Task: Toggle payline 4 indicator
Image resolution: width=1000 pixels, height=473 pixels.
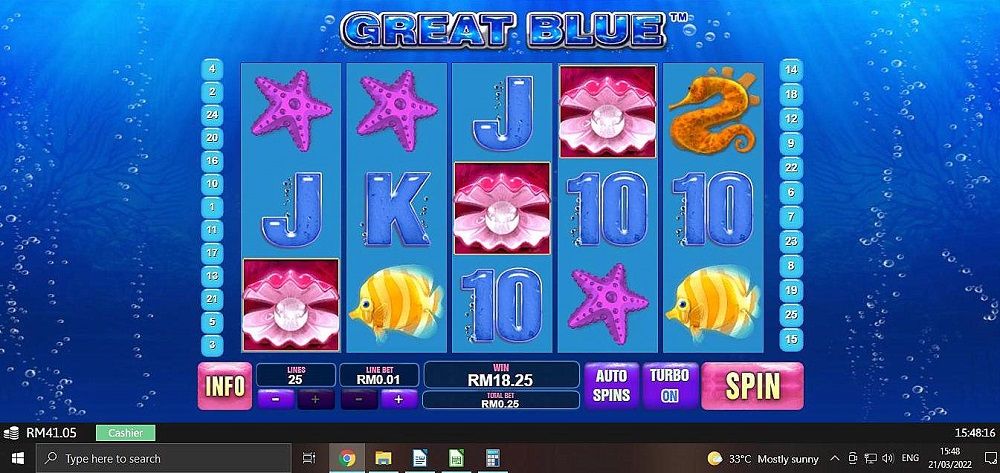Action: pyautogui.click(x=212, y=68)
